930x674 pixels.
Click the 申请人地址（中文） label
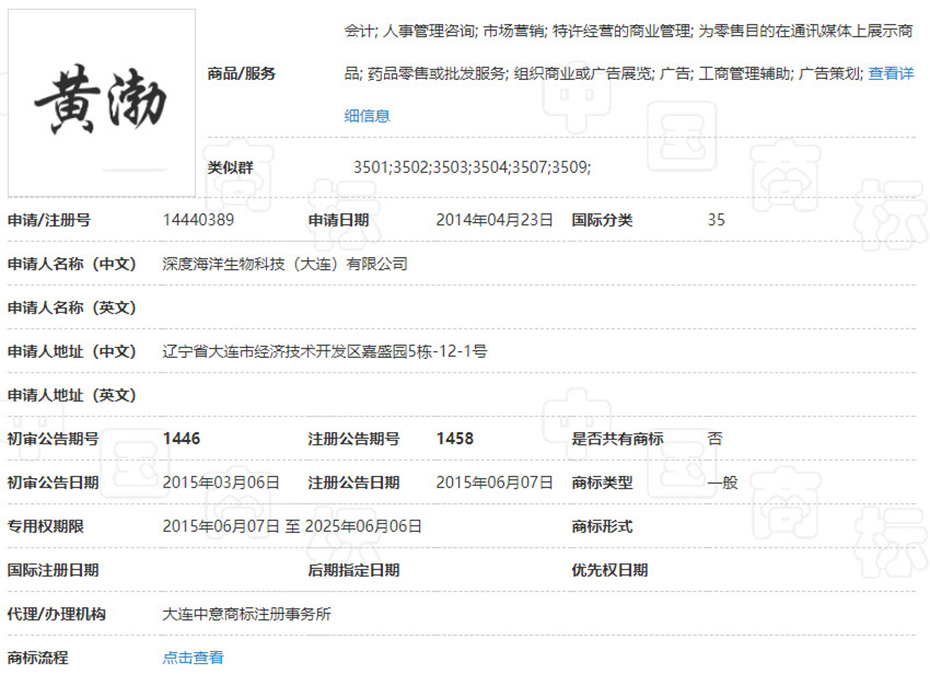[x=72, y=352]
